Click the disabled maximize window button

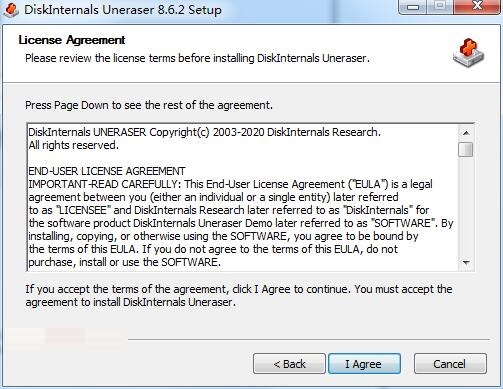click(x=440, y=7)
